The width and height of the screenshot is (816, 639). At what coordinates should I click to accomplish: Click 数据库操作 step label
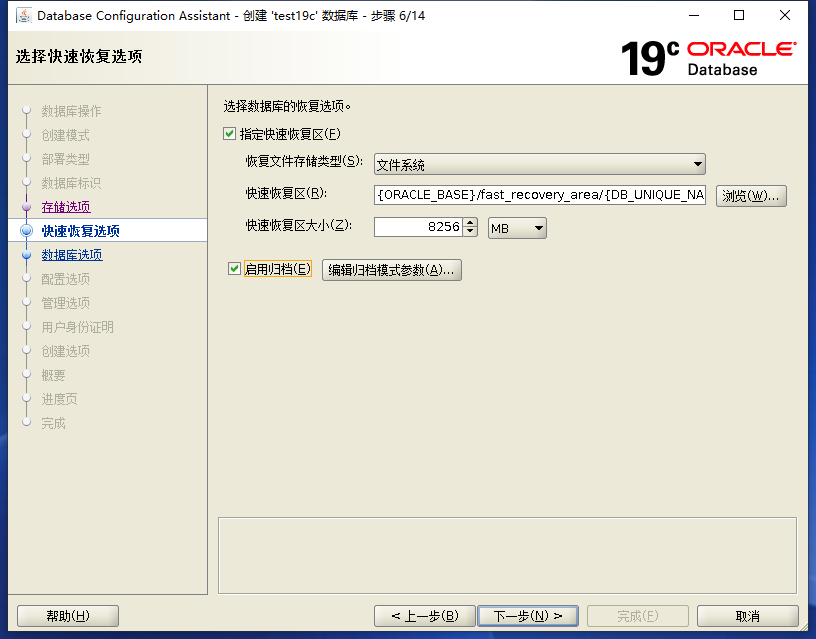click(x=71, y=111)
